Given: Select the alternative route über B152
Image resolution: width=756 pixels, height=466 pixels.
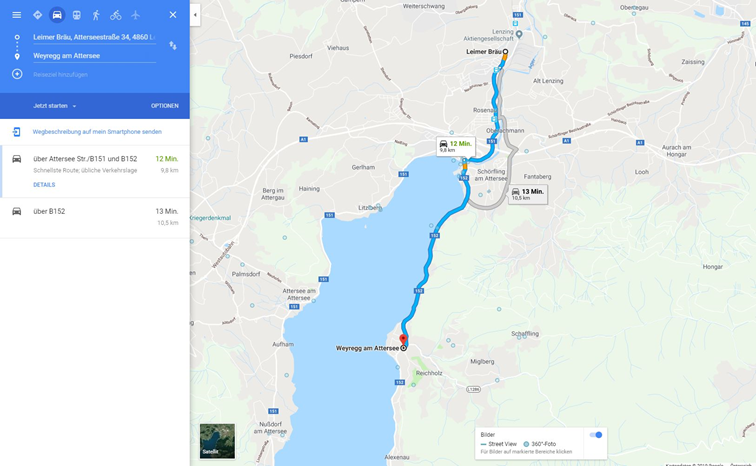Looking at the screenshot, I should pos(94,217).
